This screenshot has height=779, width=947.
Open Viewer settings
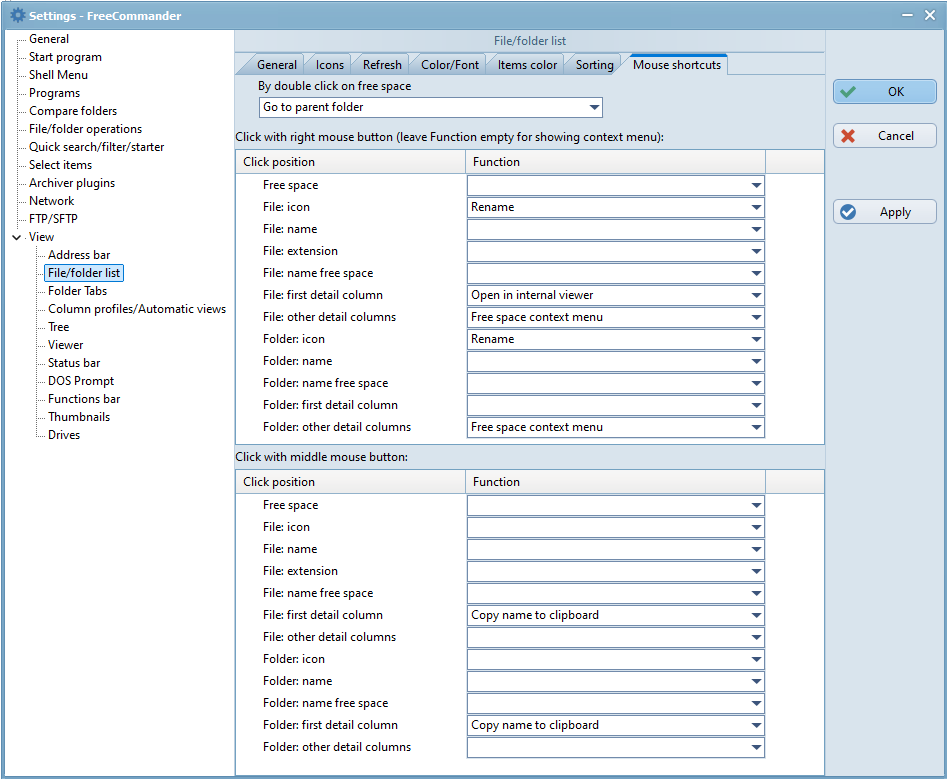66,345
